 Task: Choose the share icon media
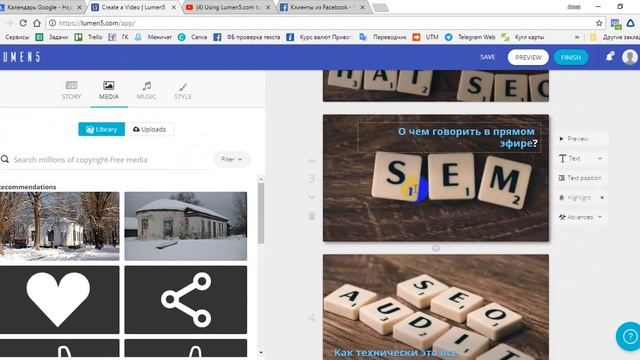pos(186,300)
